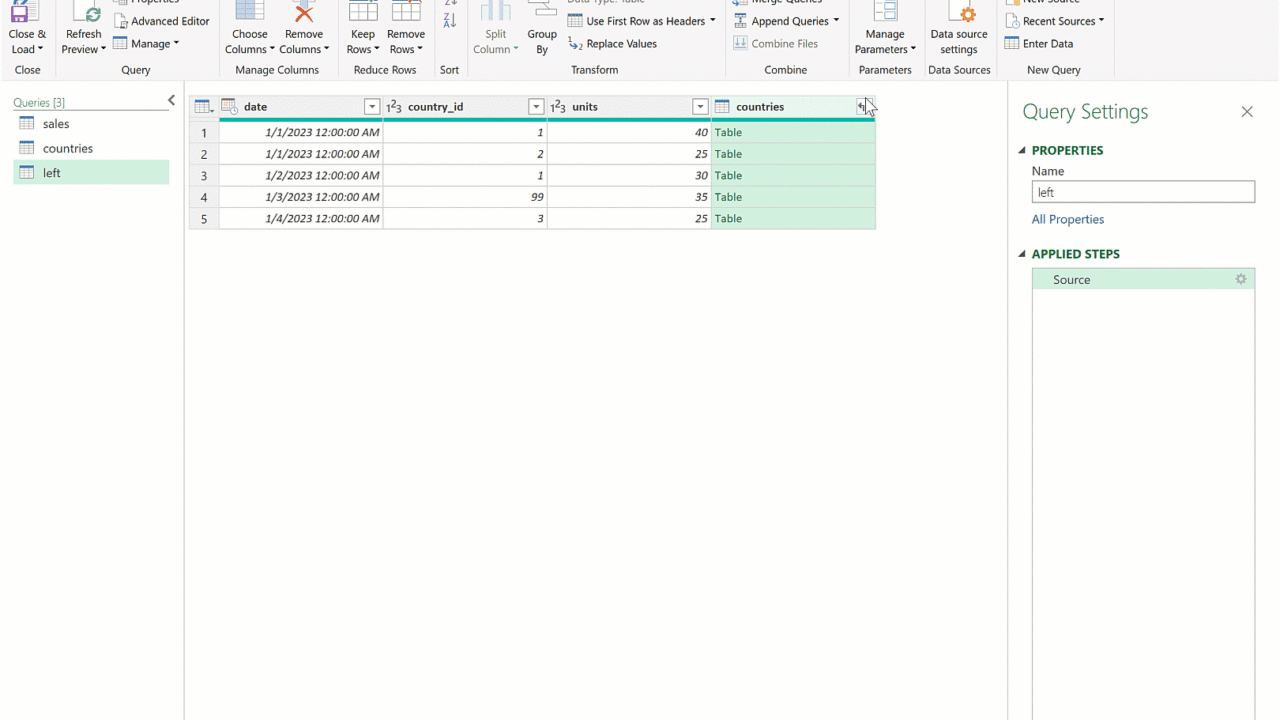The image size is (1280, 720).
Task: Open the units column filter dropdown
Action: pos(700,107)
